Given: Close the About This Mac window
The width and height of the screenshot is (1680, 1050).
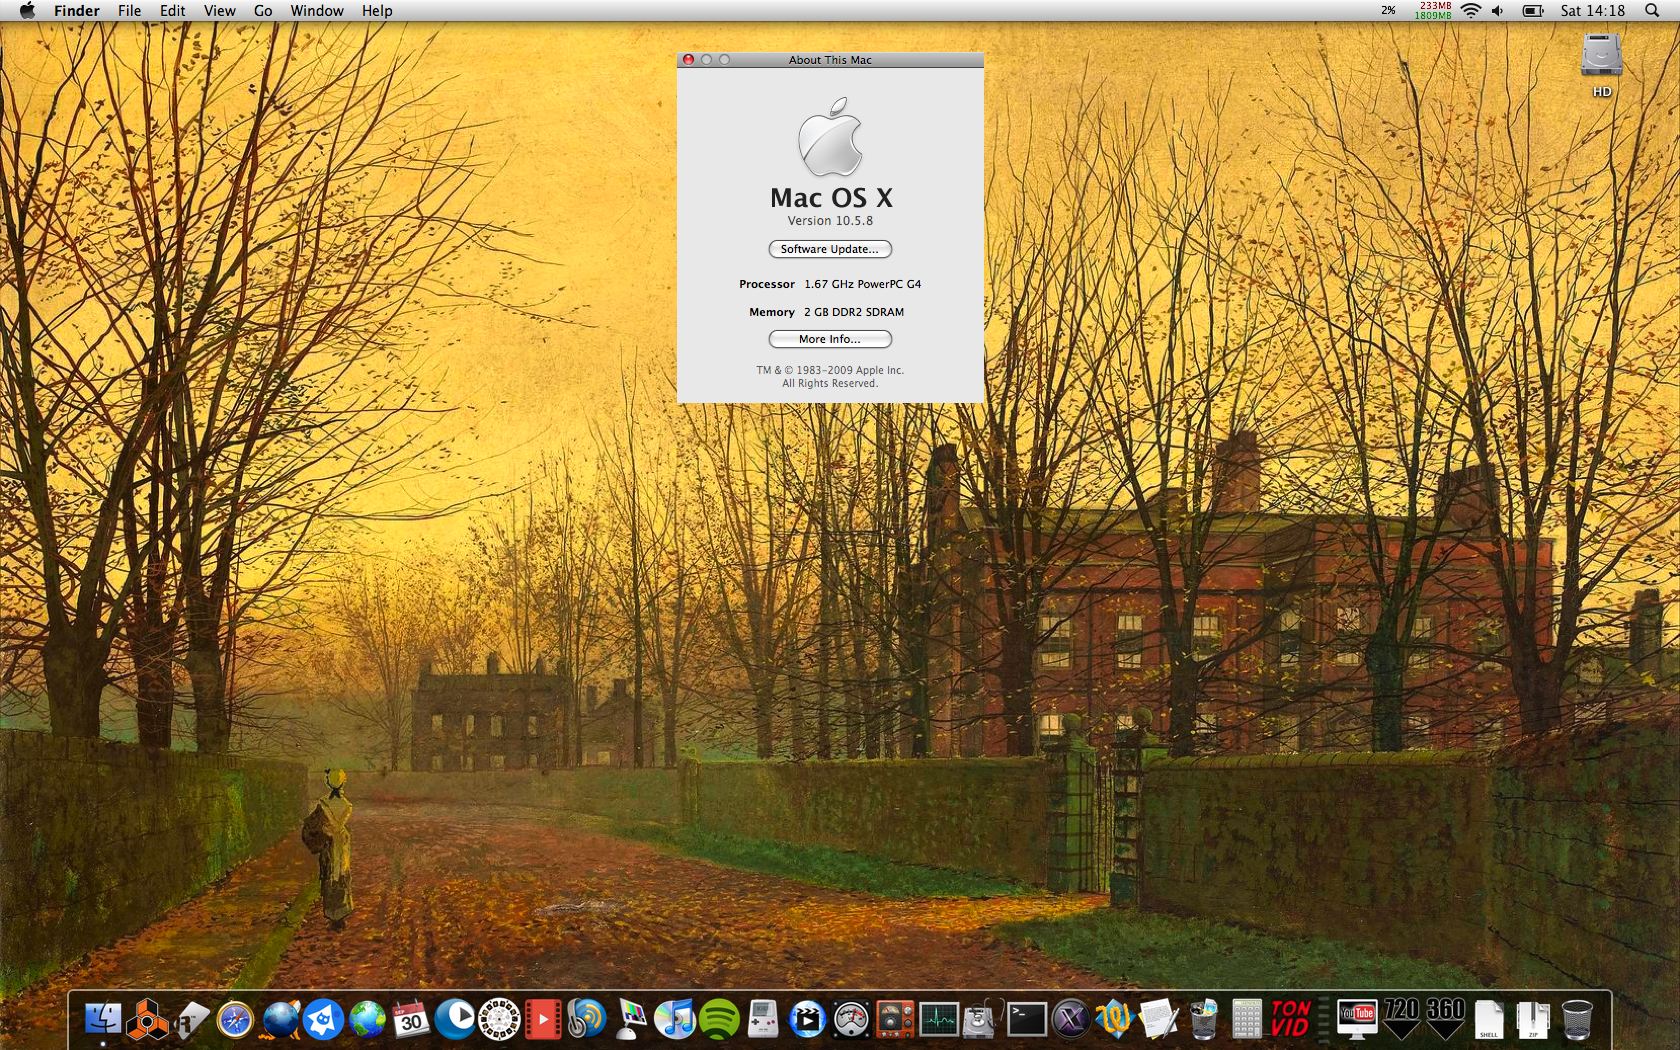Looking at the screenshot, I should coord(688,60).
